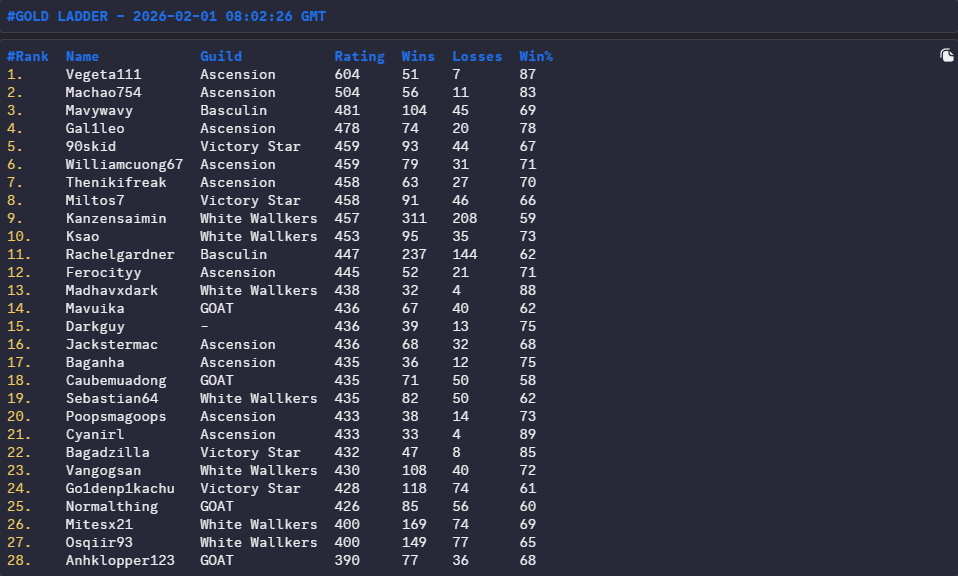The image size is (958, 576).
Task: Click the #GOLD LADDER title text
Action: [x=165, y=16]
